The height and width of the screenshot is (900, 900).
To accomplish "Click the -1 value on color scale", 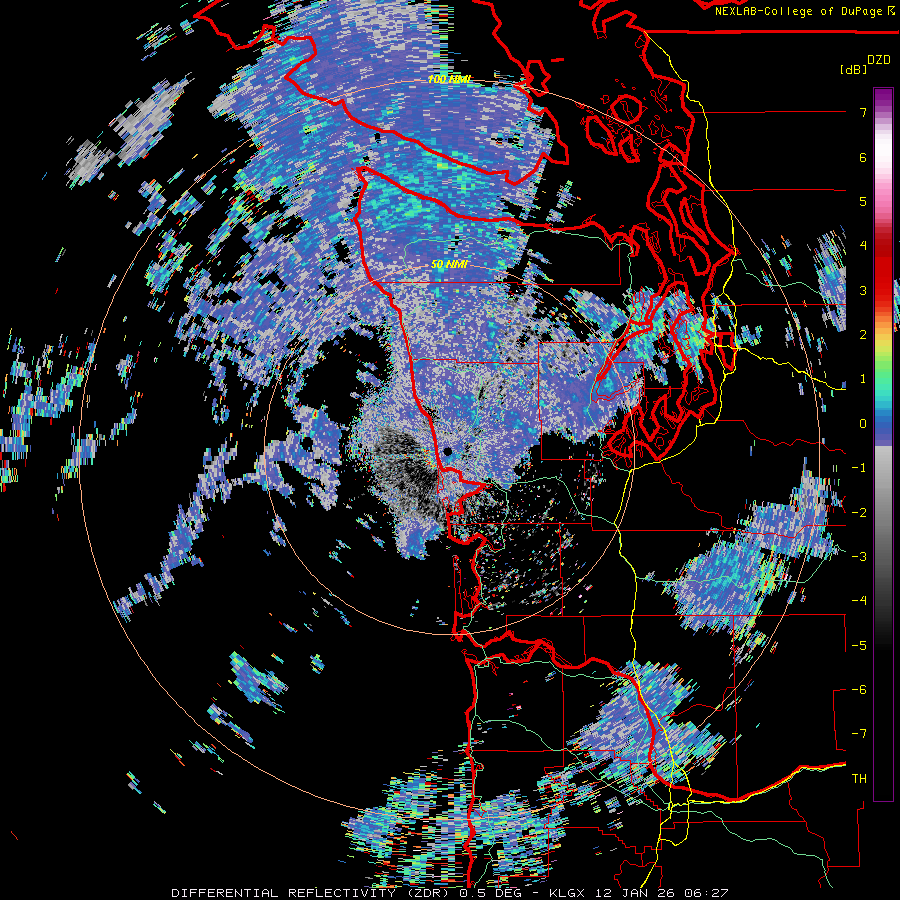I will point(859,468).
